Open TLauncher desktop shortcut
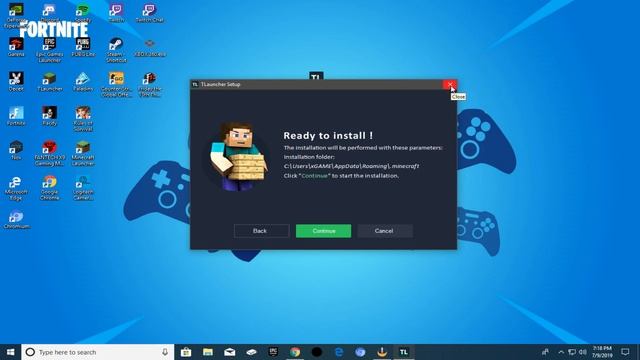640x360 pixels. (49, 82)
